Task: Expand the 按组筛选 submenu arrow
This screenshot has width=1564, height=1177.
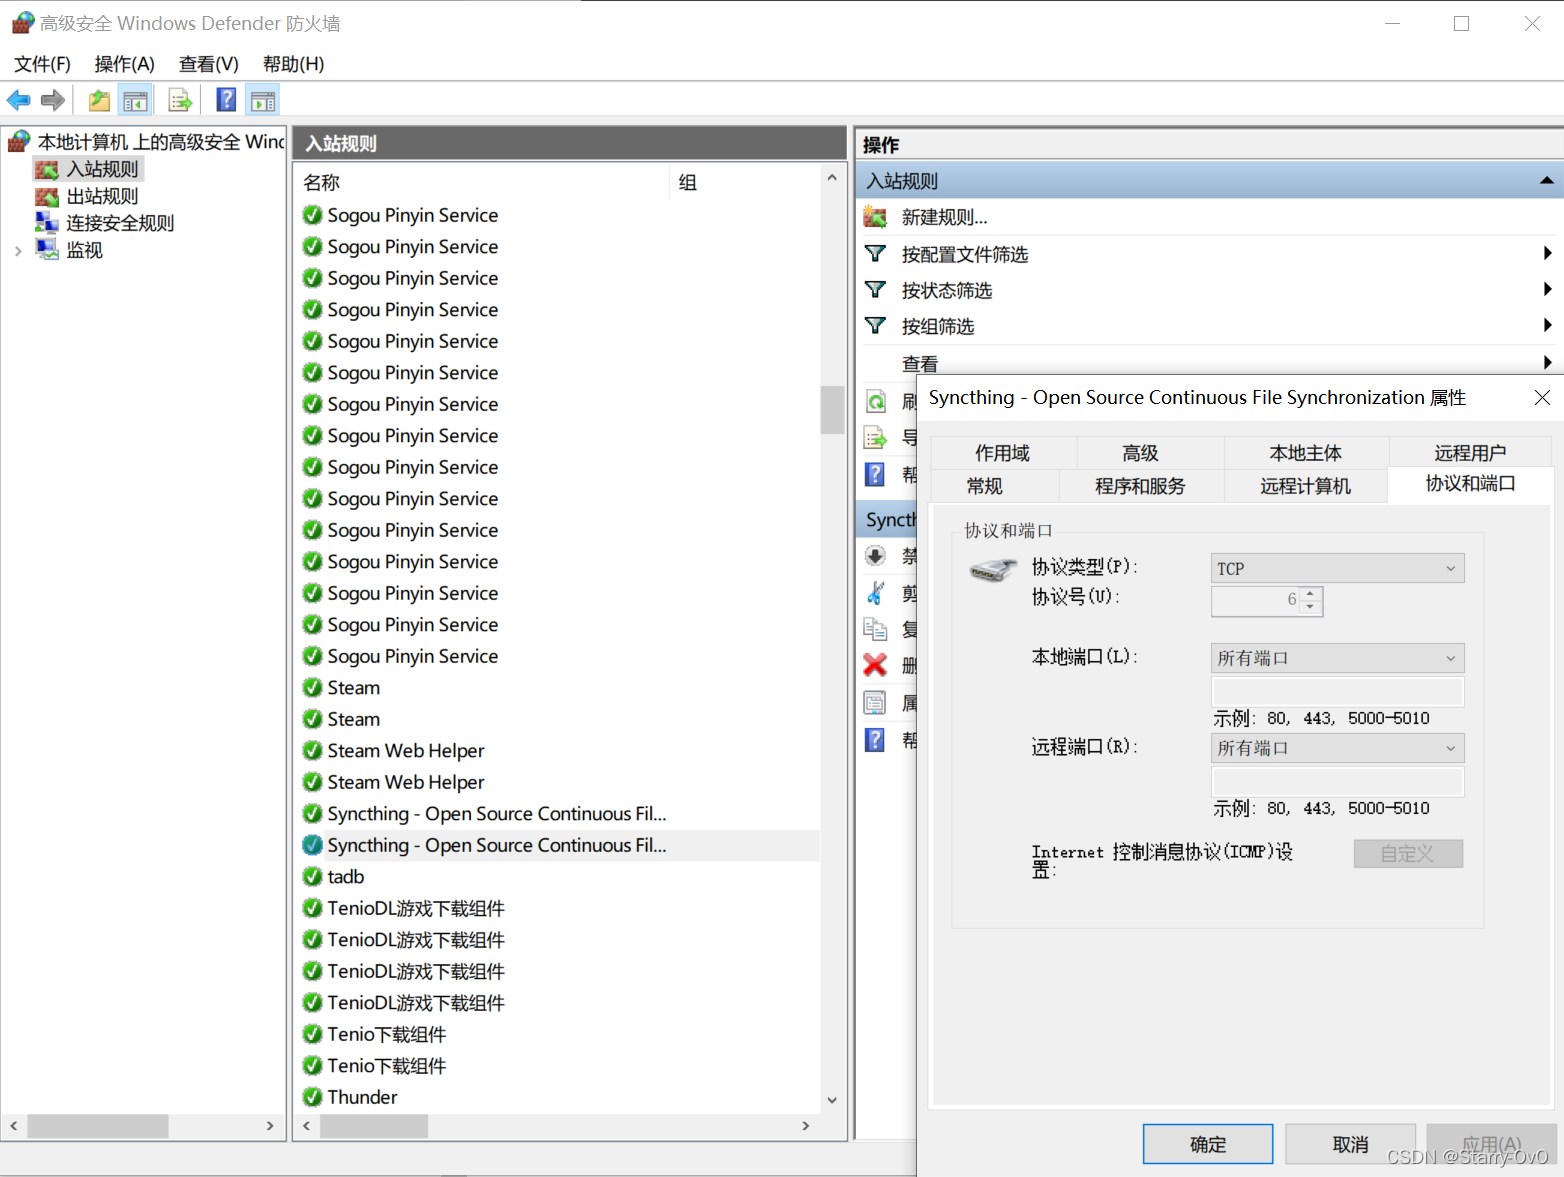Action: click(x=1547, y=326)
